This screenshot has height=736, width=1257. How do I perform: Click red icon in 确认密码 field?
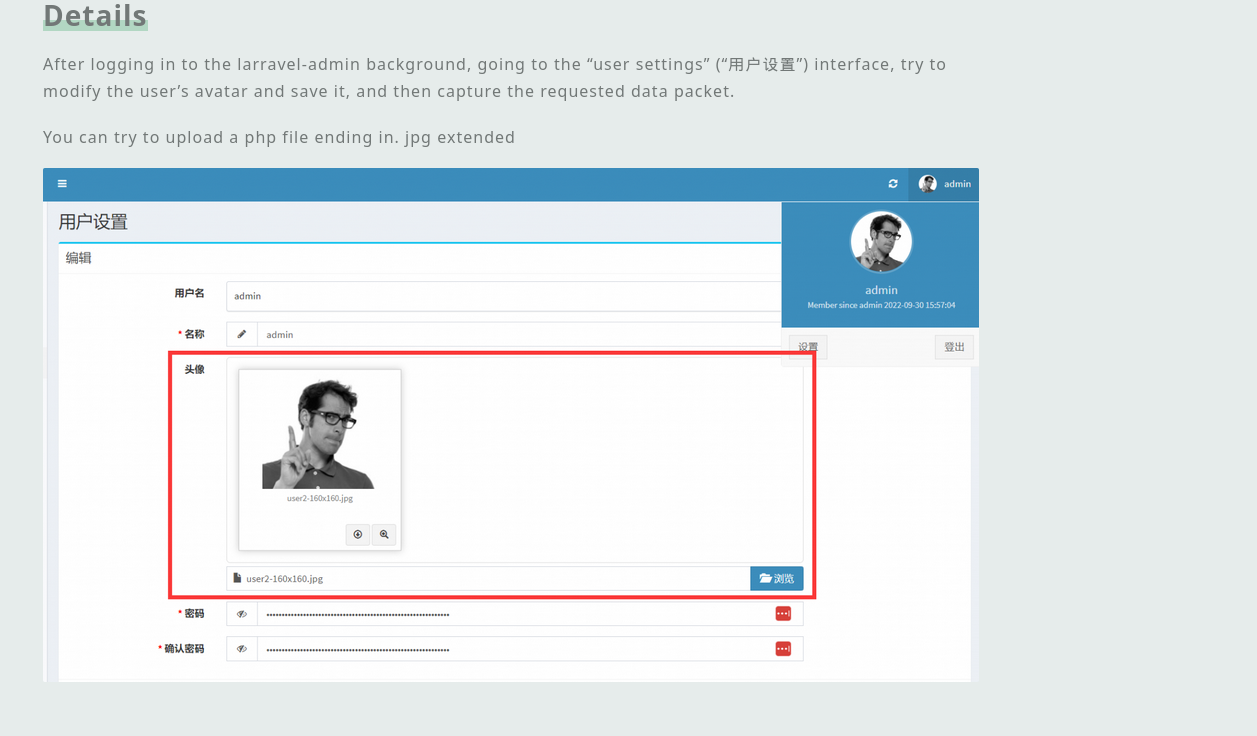(x=783, y=649)
